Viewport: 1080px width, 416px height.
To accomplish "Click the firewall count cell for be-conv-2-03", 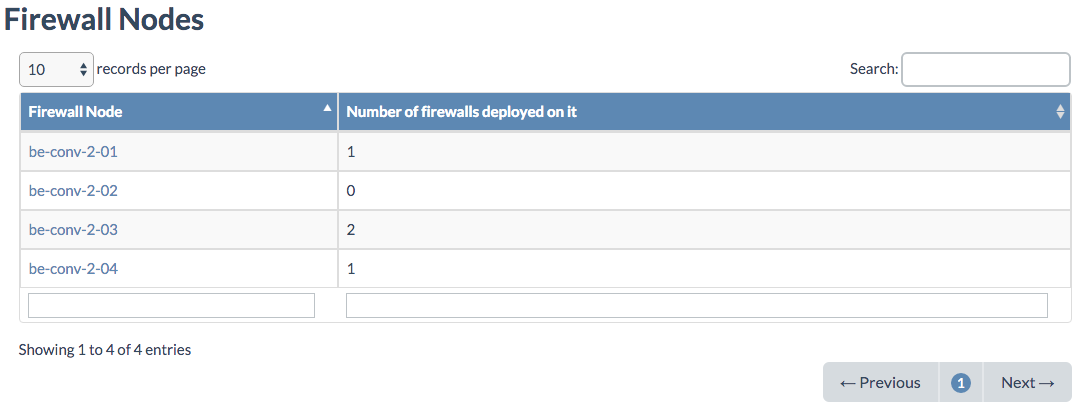I will pos(351,230).
